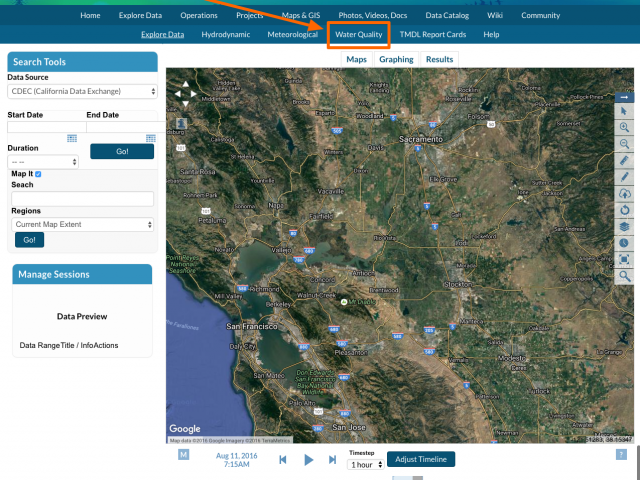Open the Water Quality submenu link
Image resolution: width=640 pixels, height=480 pixels.
click(x=359, y=35)
